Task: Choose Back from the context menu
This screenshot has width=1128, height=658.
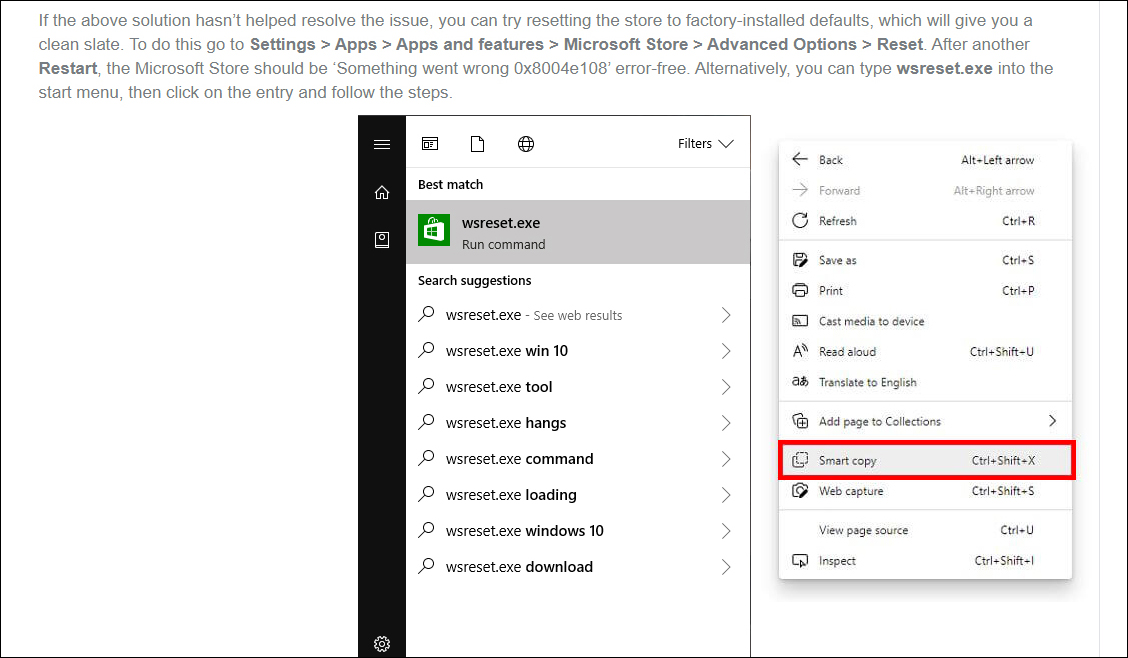Action: pos(925,160)
